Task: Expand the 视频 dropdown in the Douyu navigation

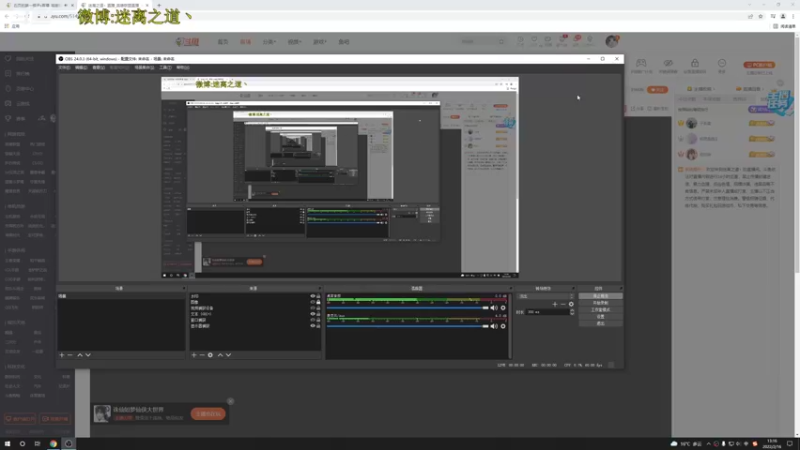Action: click(294, 42)
